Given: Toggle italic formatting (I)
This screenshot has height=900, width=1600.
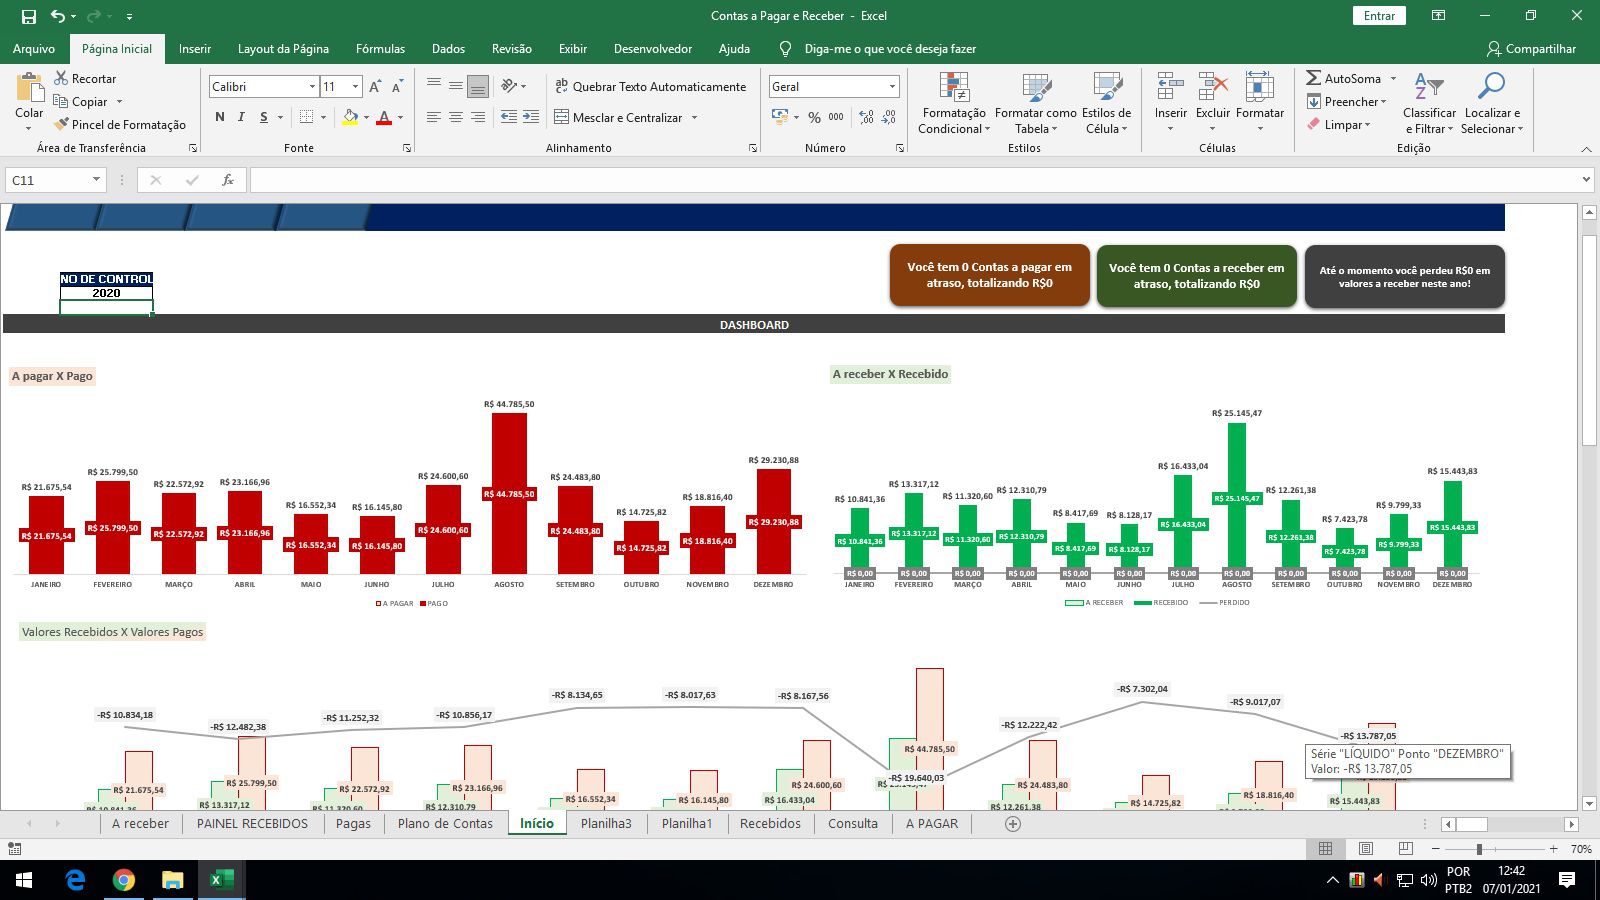Looking at the screenshot, I should coord(242,117).
